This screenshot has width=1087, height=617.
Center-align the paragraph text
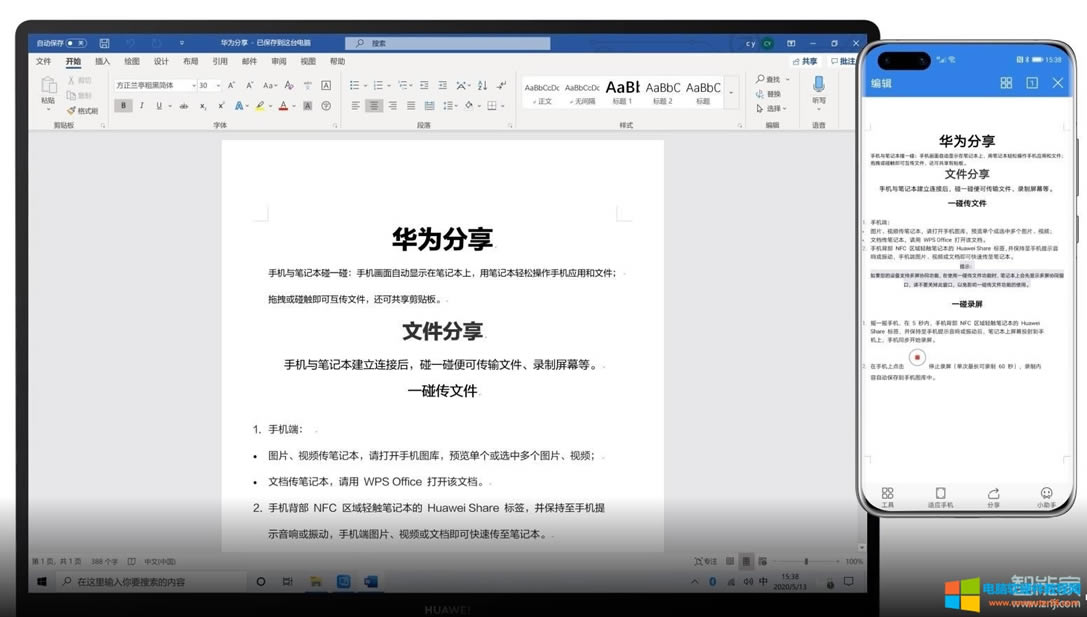[x=374, y=106]
